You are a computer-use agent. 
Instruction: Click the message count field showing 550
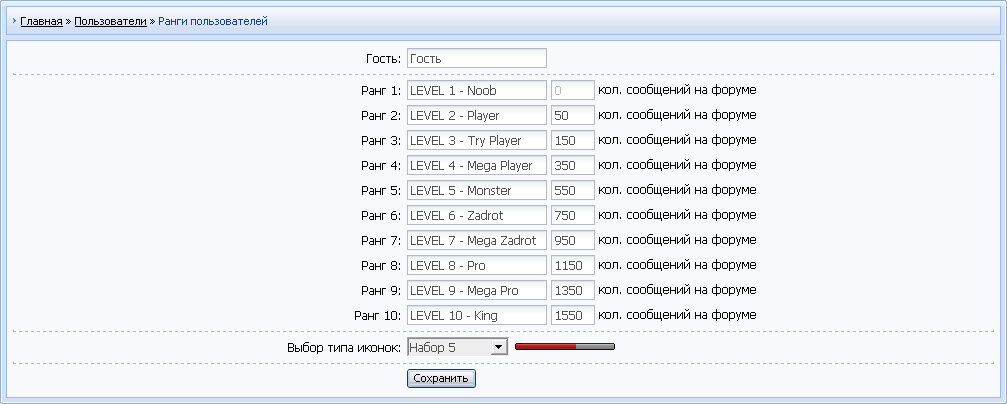pyautogui.click(x=572, y=190)
